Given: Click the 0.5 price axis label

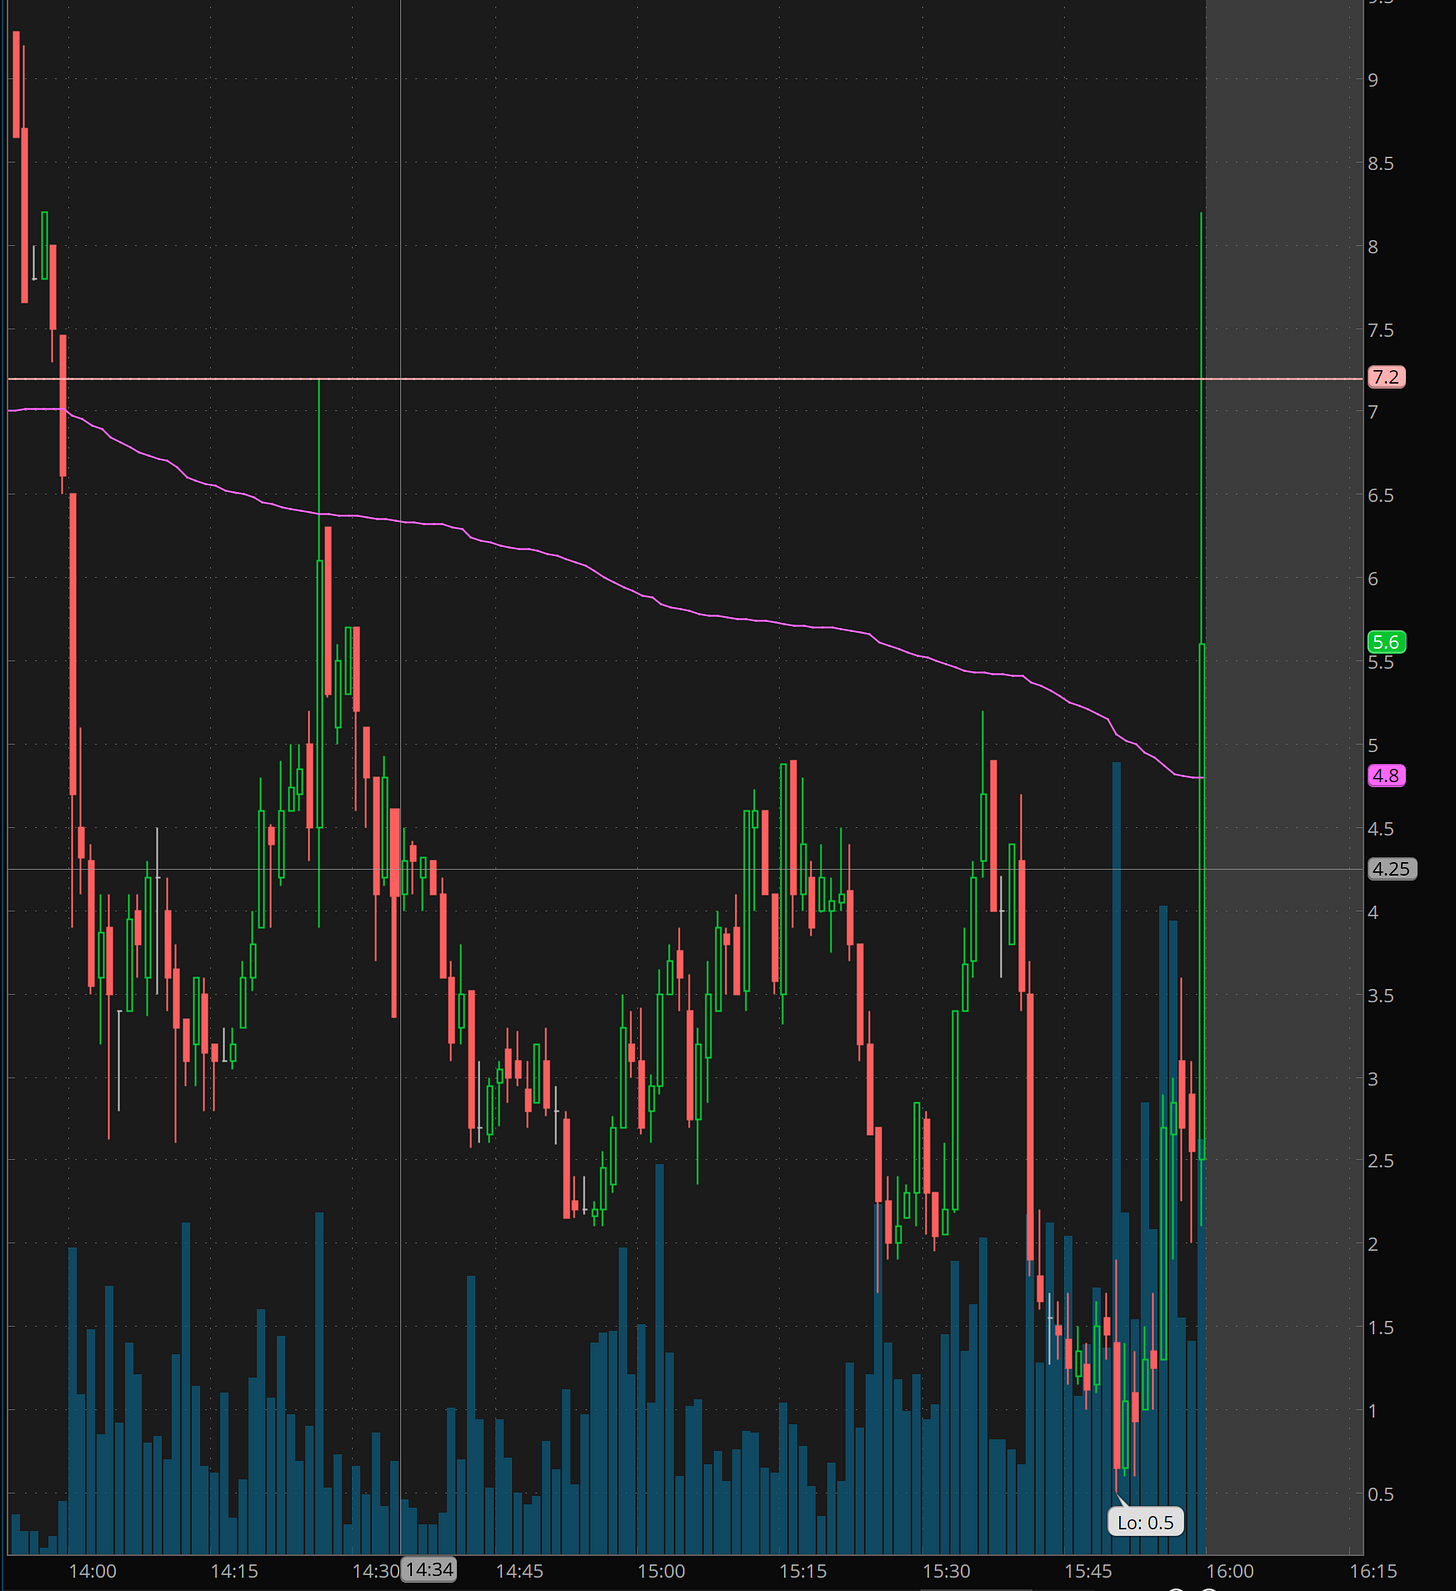Looking at the screenshot, I should click(x=1380, y=1494).
